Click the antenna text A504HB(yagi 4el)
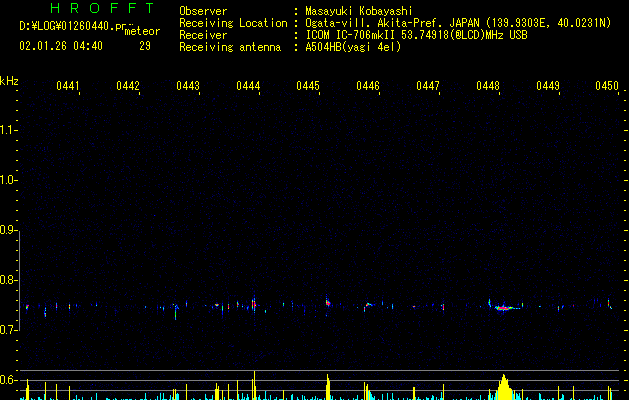Viewport: 629px width, 400px height. coord(353,47)
